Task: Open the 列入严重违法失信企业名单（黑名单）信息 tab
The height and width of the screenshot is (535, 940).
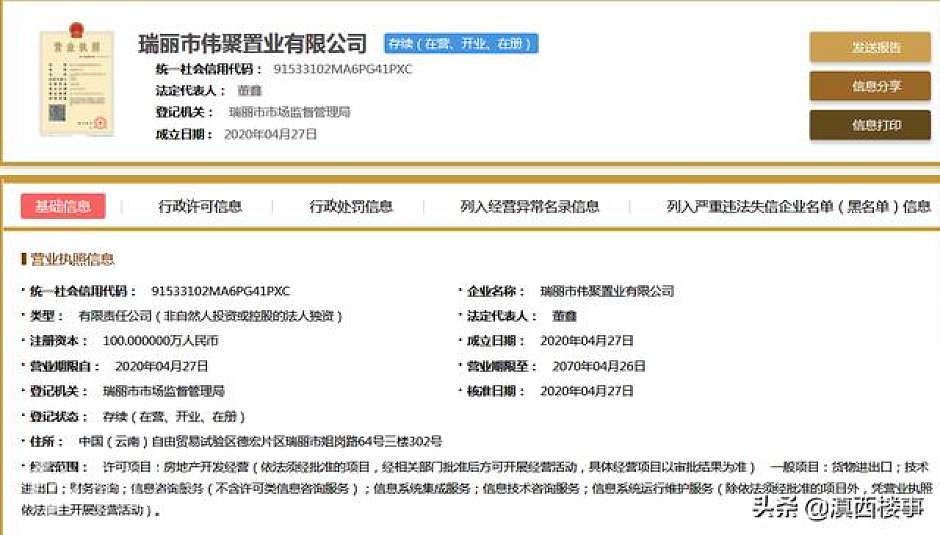Action: click(x=798, y=207)
